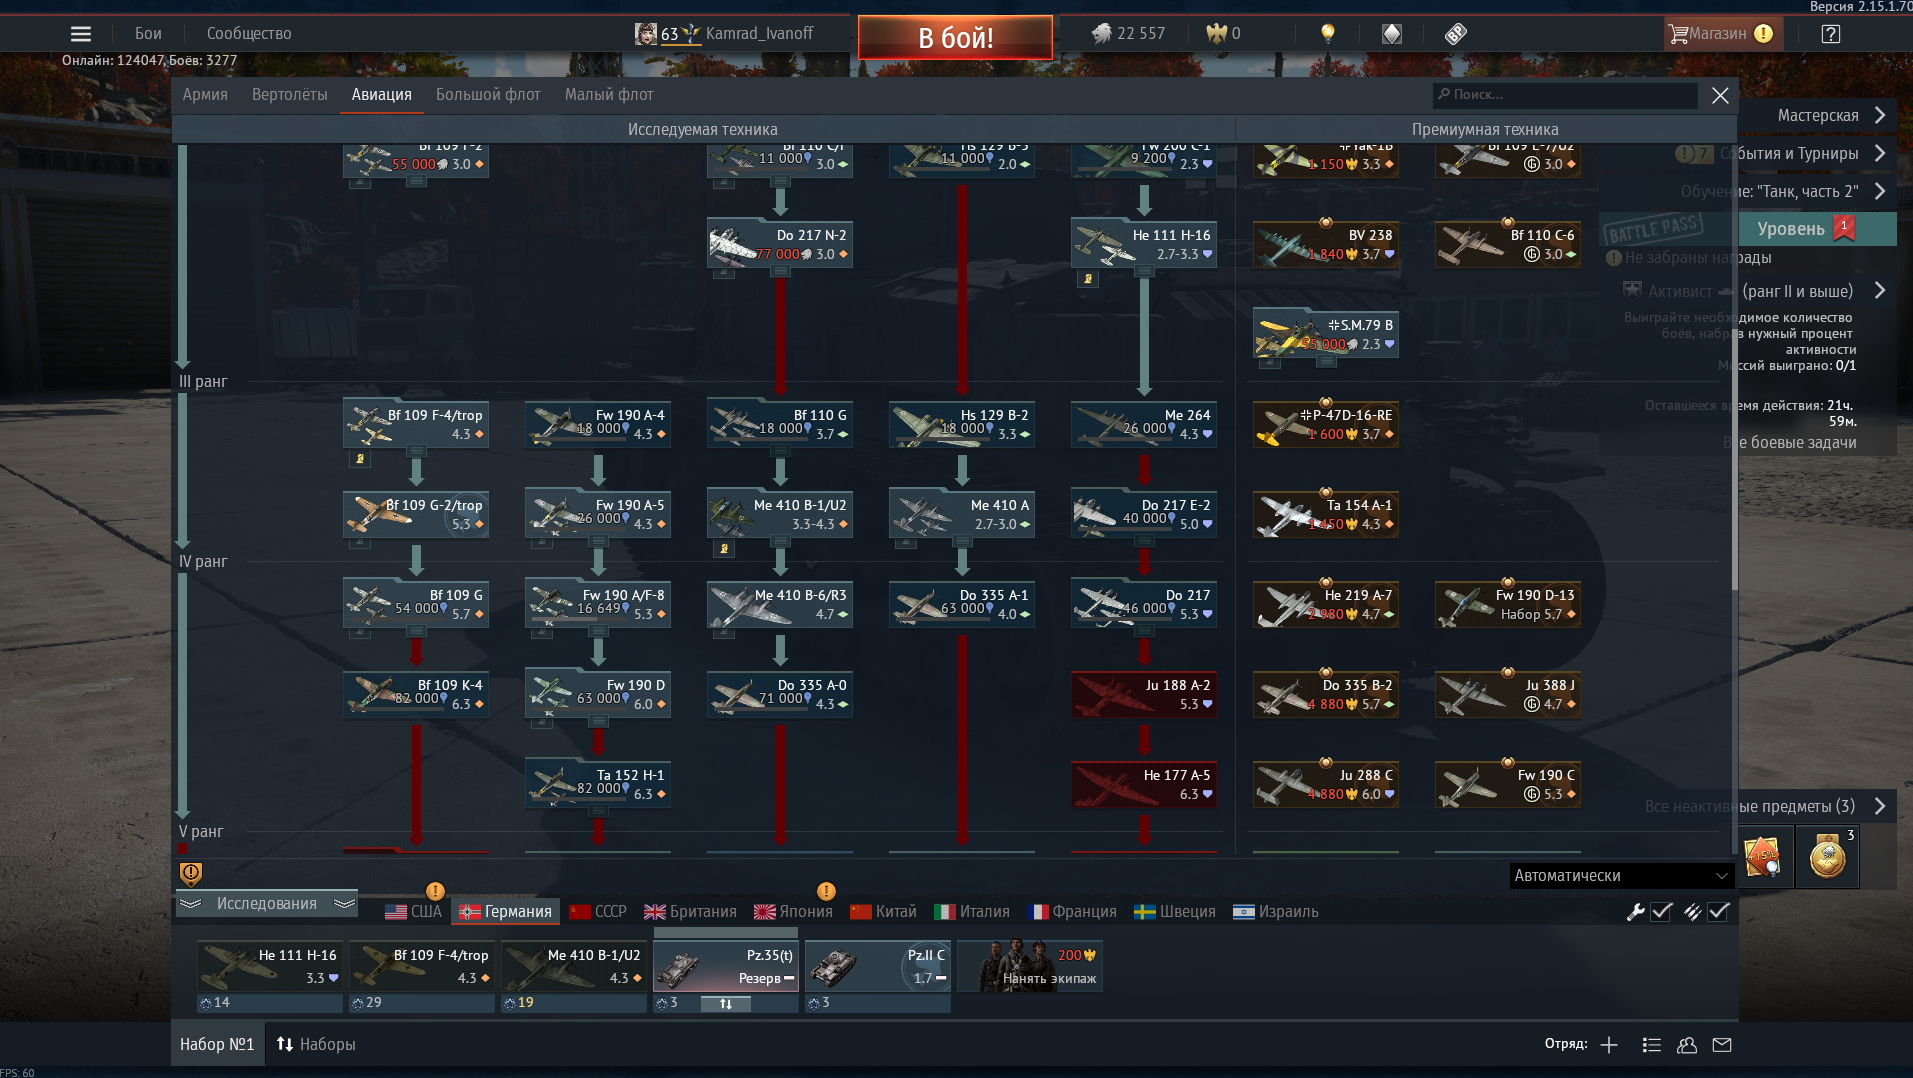
Task: Close the research tree window
Action: [1720, 95]
